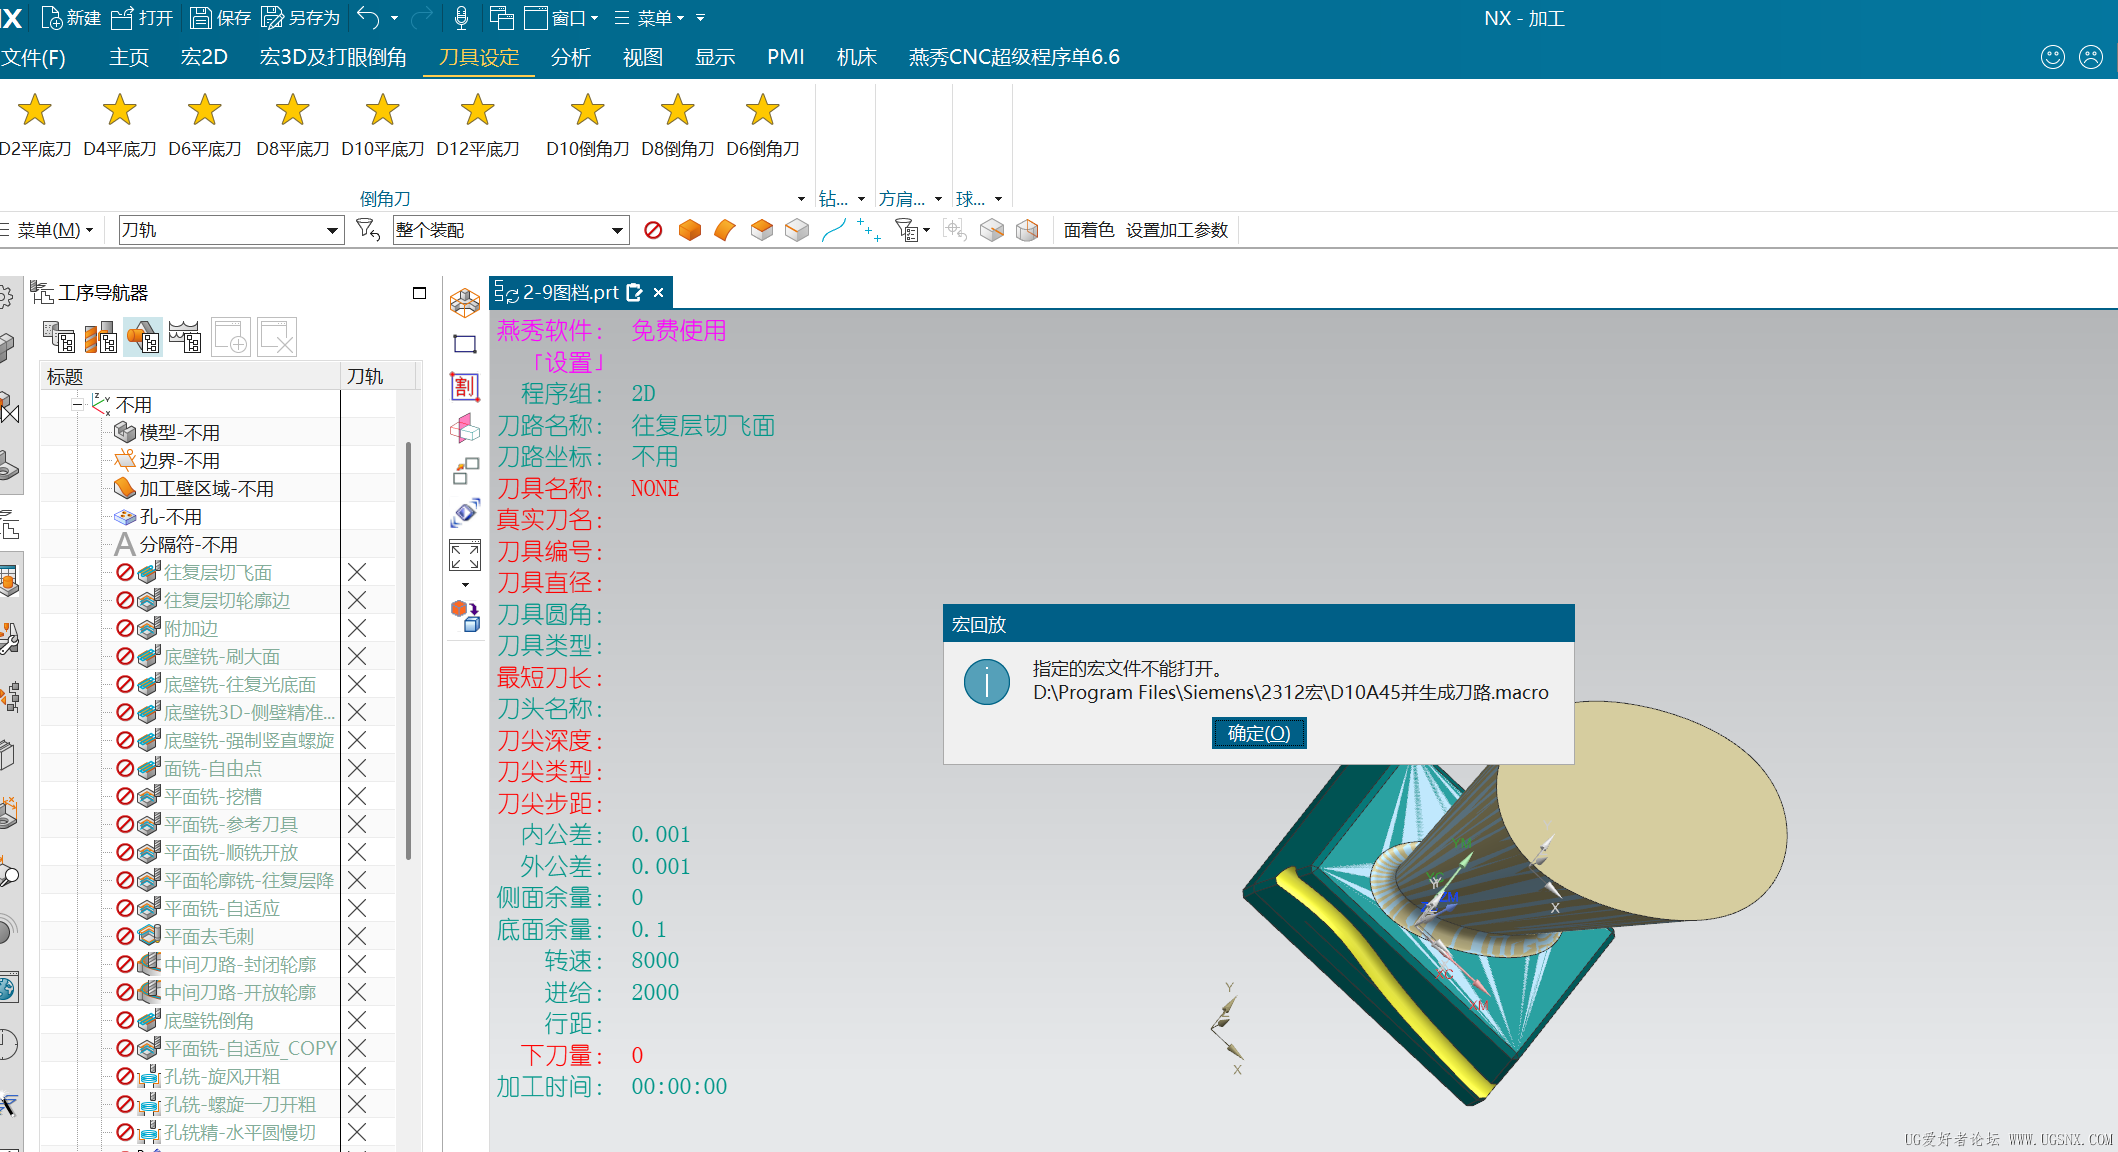Click the toolpath X mark for 面铣-自由点
The width and height of the screenshot is (2118, 1152).
[357, 768]
